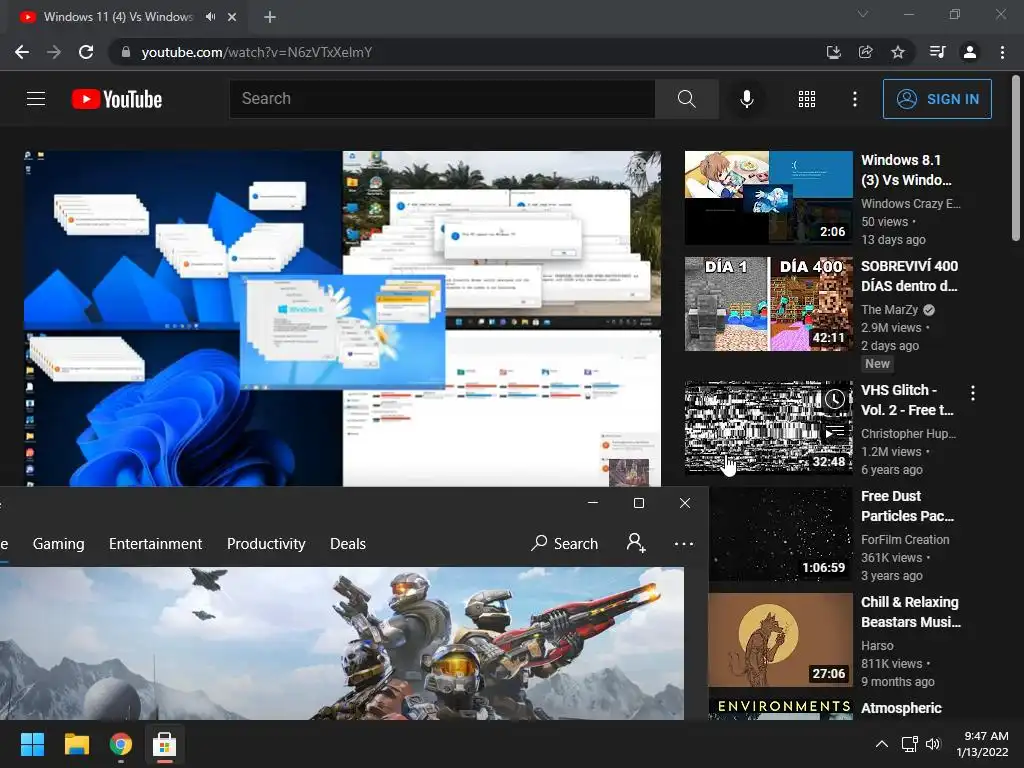Click the Atmospheric video title
The height and width of the screenshot is (768, 1024).
click(x=901, y=708)
